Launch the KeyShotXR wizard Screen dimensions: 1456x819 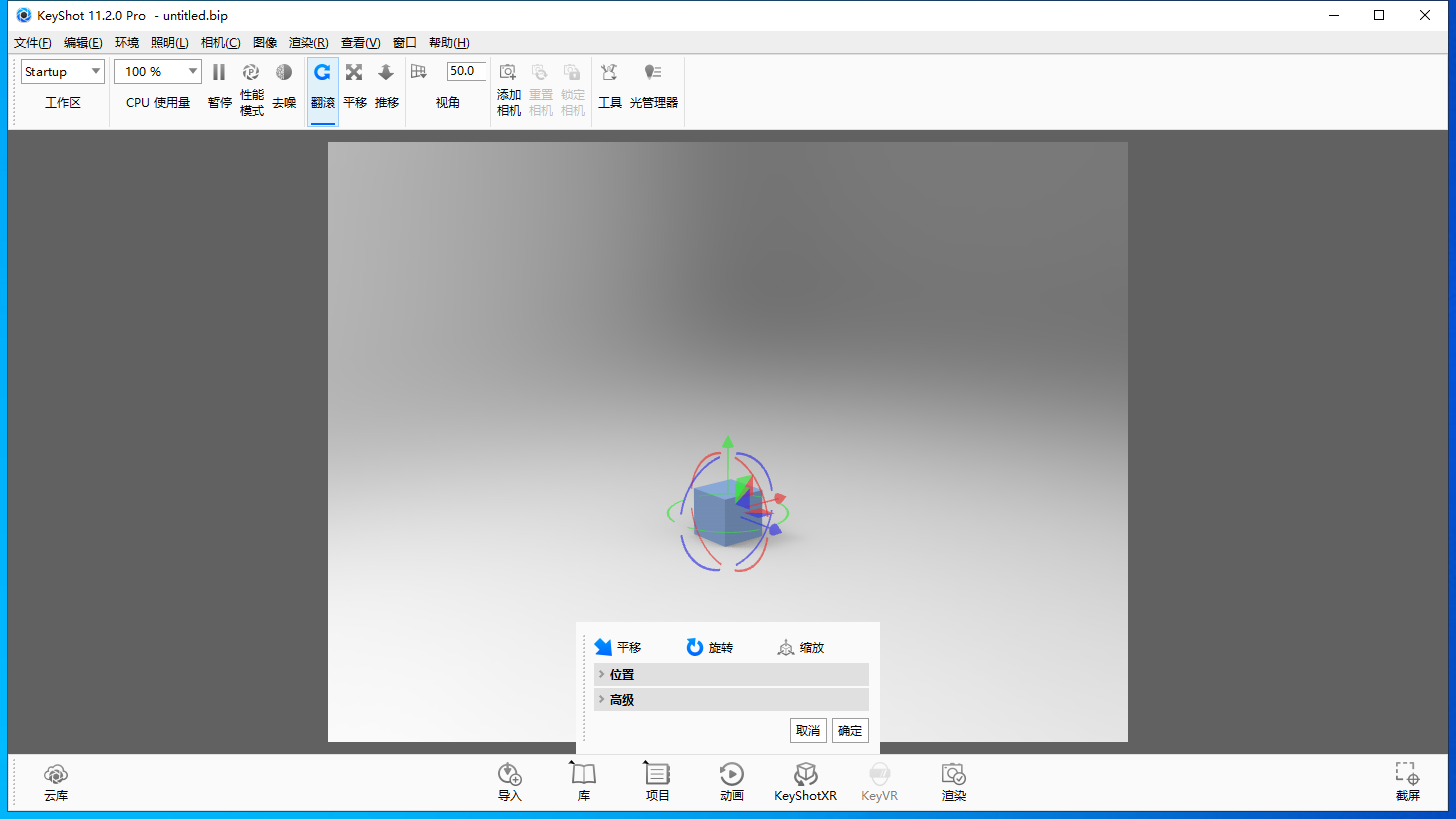[806, 783]
